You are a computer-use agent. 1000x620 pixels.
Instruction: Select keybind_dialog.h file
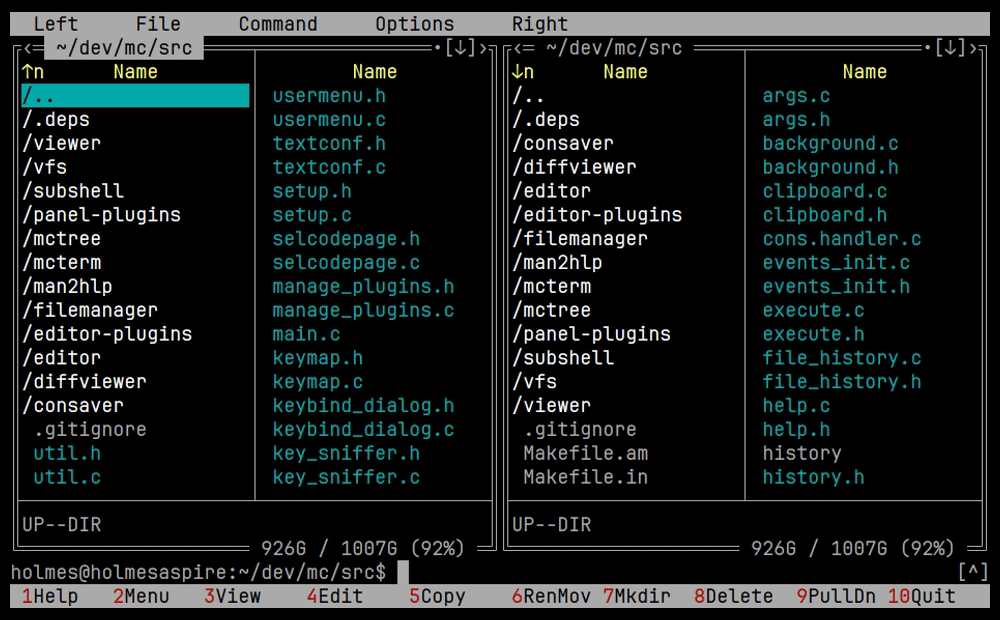tap(364, 406)
